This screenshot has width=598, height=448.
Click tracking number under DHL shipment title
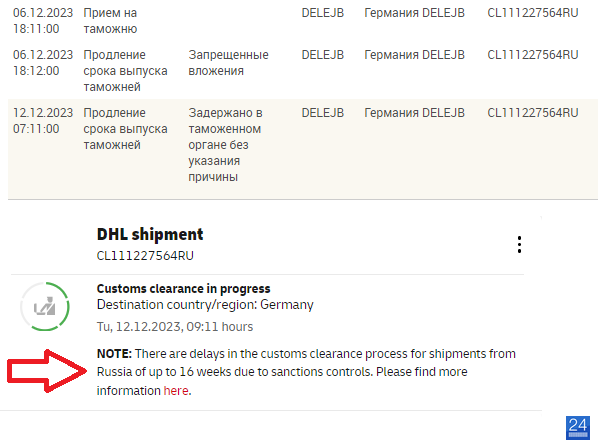pos(145,255)
